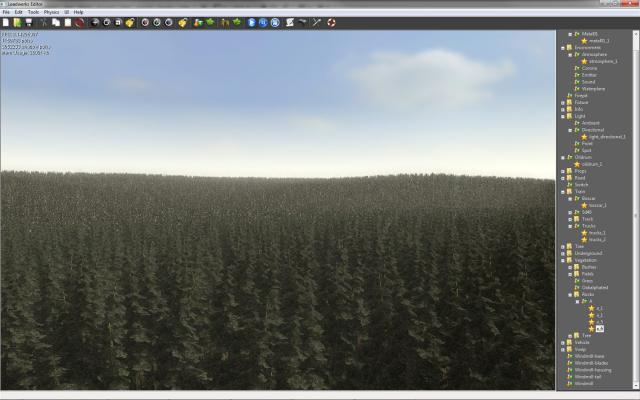Click the red-ringed circular toolbar icon
Image resolution: width=640 pixels, height=400 pixels.
pyautogui.click(x=145, y=22)
